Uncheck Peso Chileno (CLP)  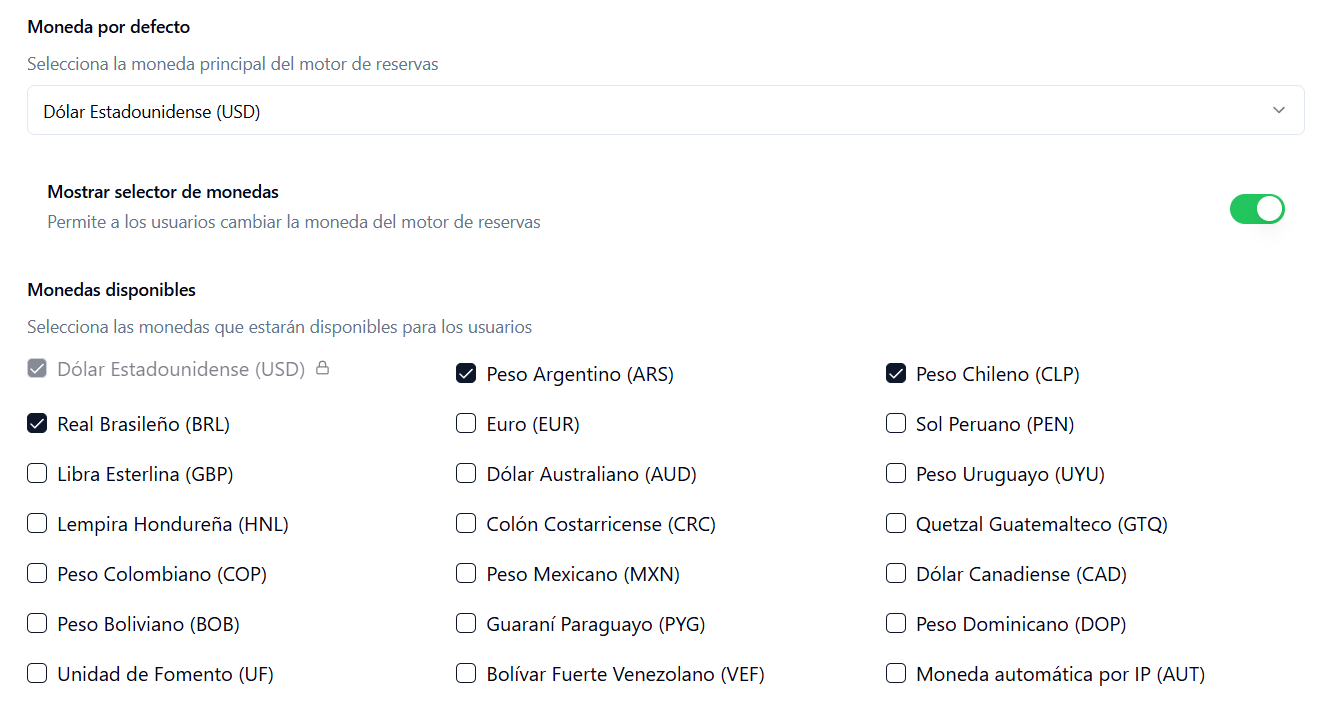point(896,373)
